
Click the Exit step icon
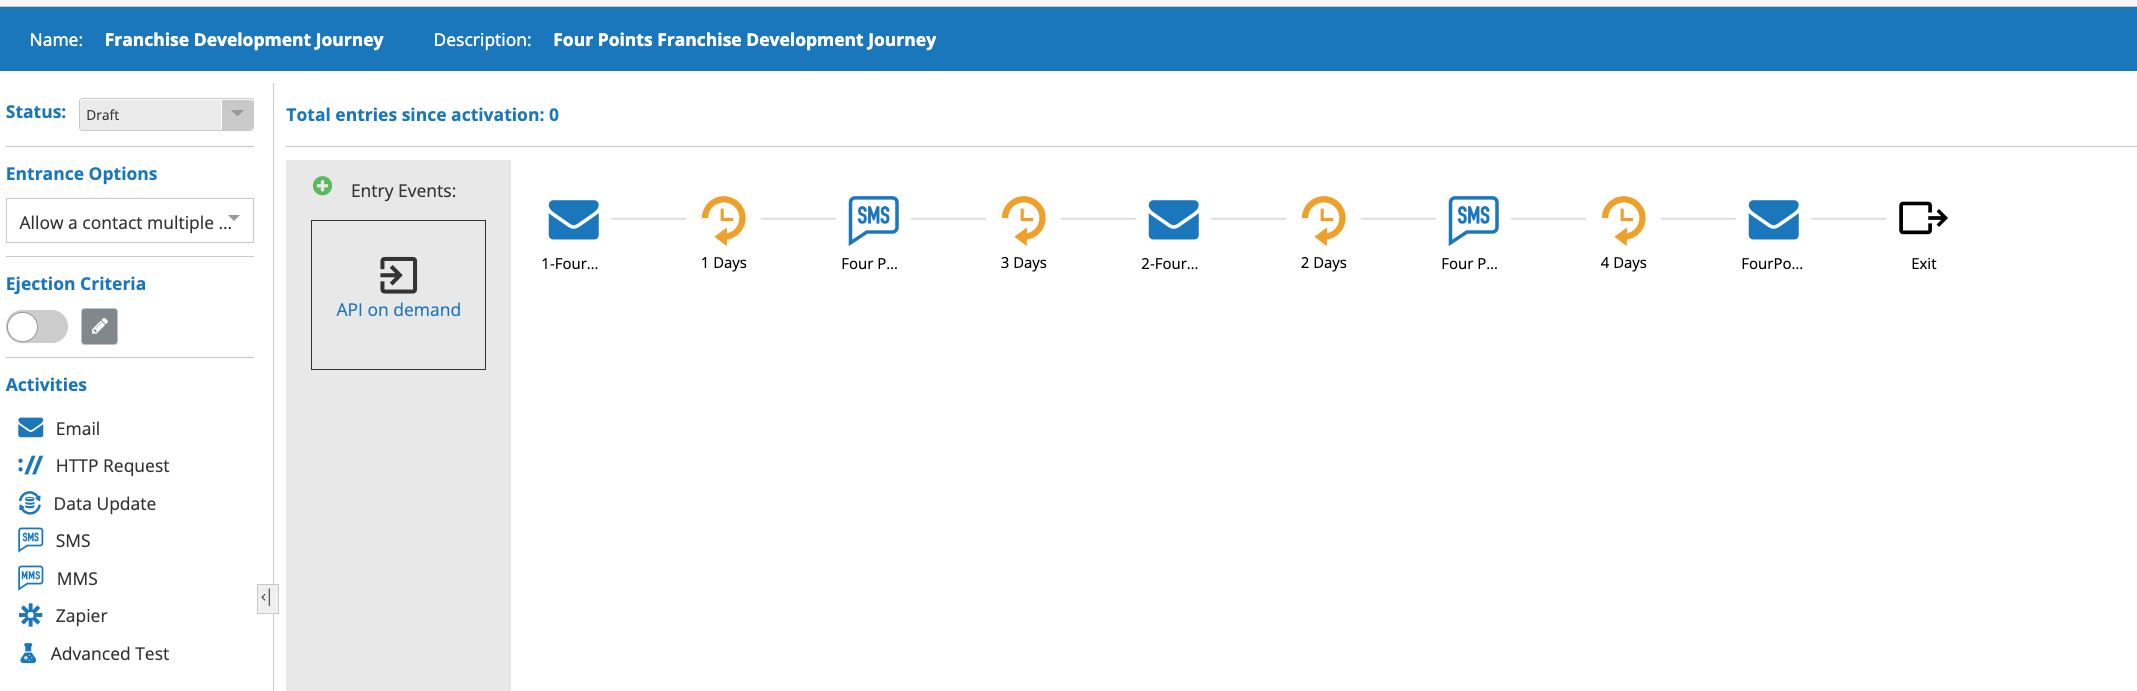tap(1923, 218)
